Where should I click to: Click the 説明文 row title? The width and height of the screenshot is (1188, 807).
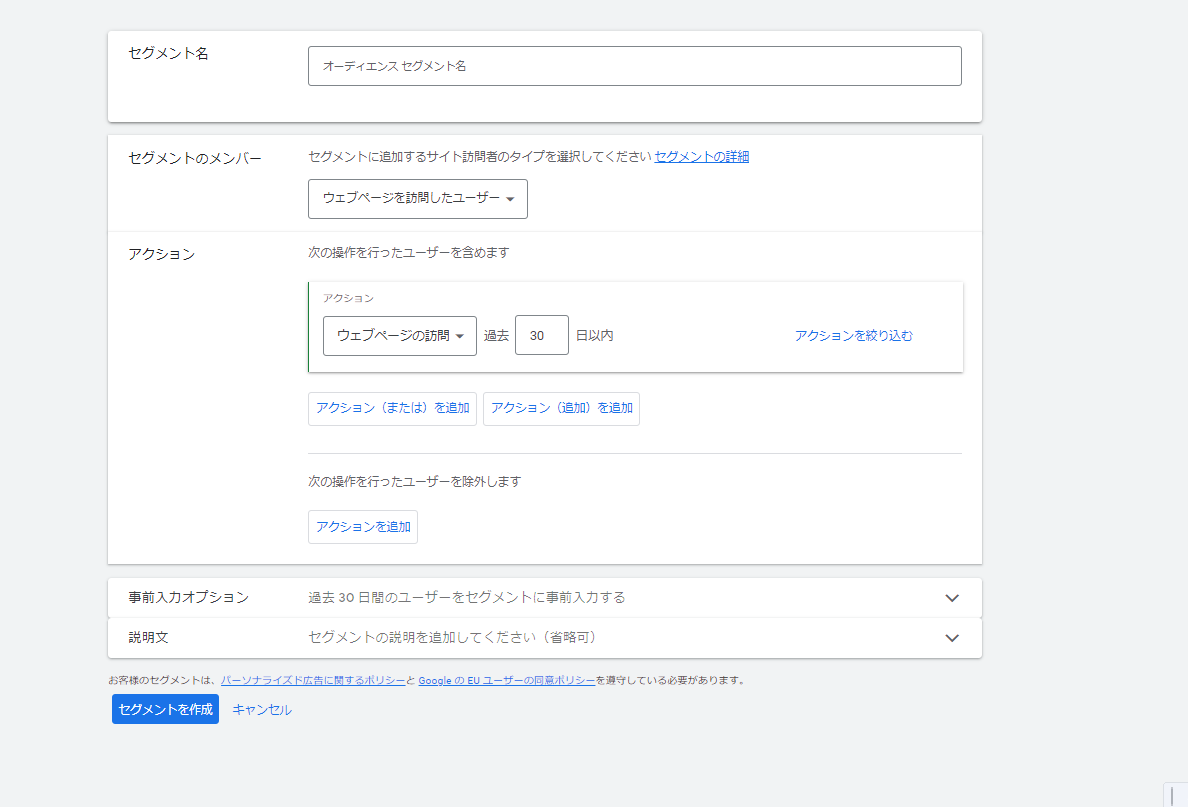point(155,637)
